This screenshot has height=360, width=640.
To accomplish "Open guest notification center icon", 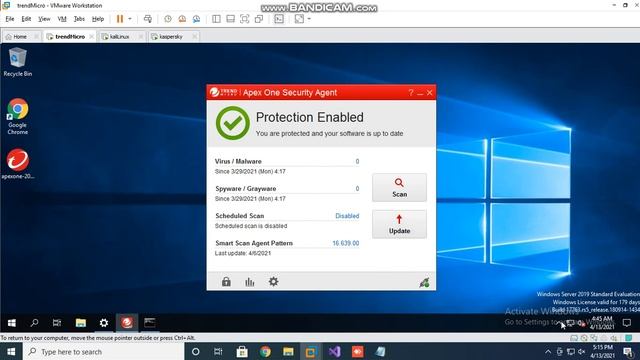I will pyautogui.click(x=627, y=323).
